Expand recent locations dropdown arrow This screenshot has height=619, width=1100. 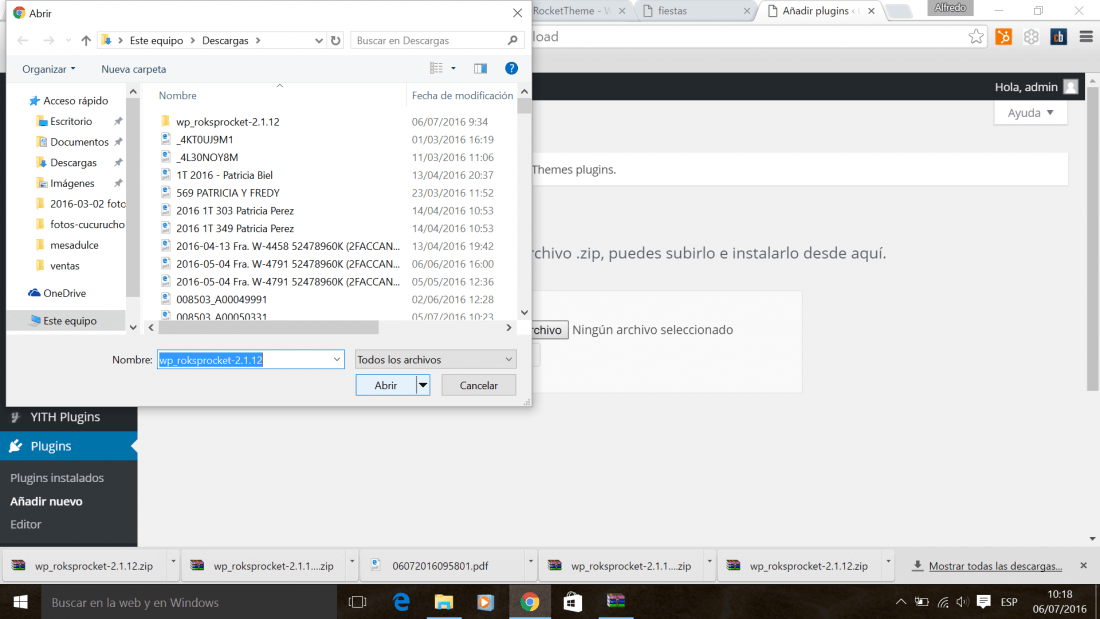coord(68,41)
